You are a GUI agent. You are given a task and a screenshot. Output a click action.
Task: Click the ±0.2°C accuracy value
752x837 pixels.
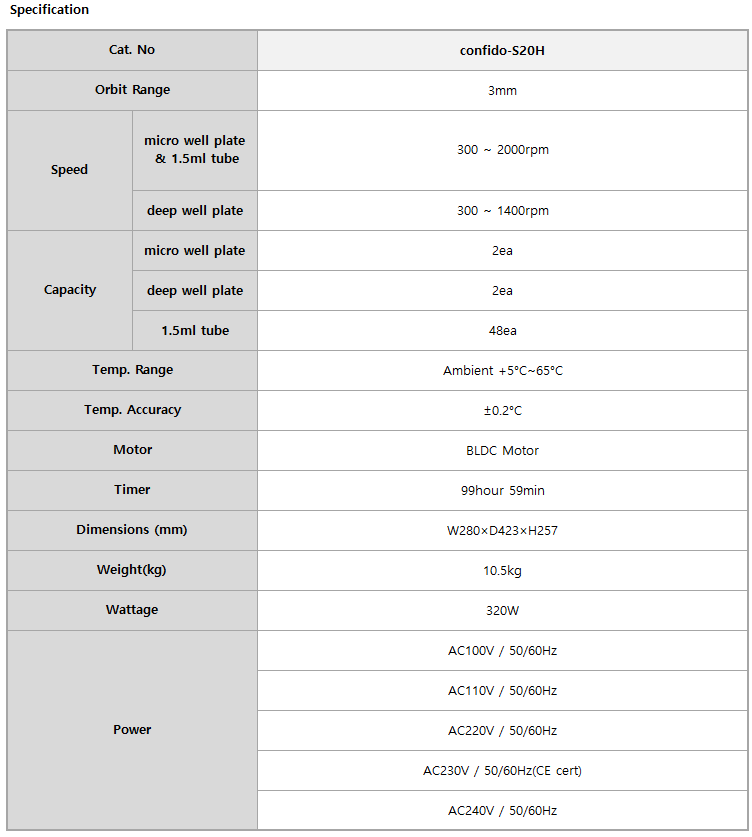(x=502, y=411)
